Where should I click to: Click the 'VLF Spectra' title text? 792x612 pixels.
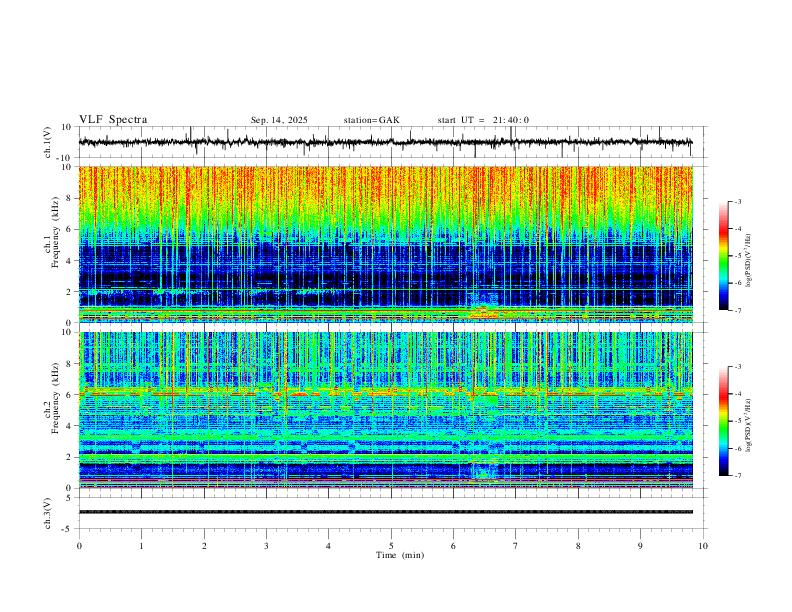point(113,120)
